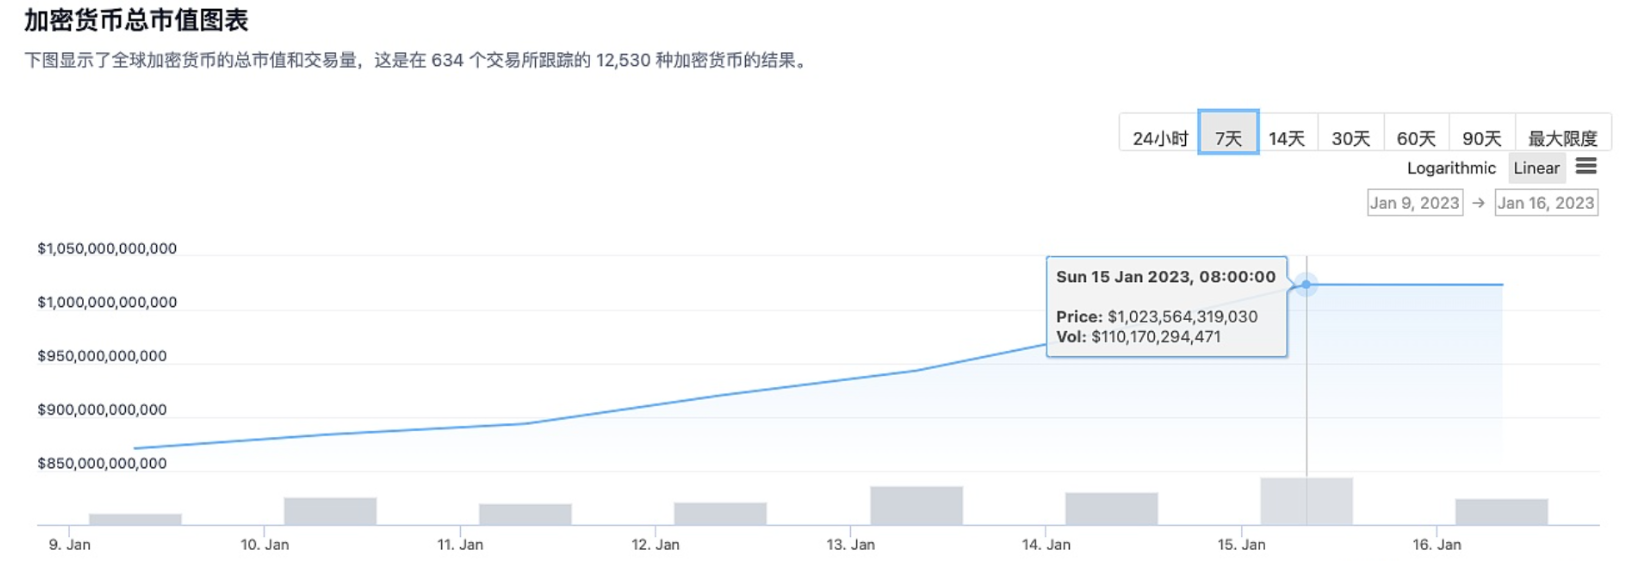
Task: Click the 9. Jan volume bar
Action: pyautogui.click(x=135, y=519)
